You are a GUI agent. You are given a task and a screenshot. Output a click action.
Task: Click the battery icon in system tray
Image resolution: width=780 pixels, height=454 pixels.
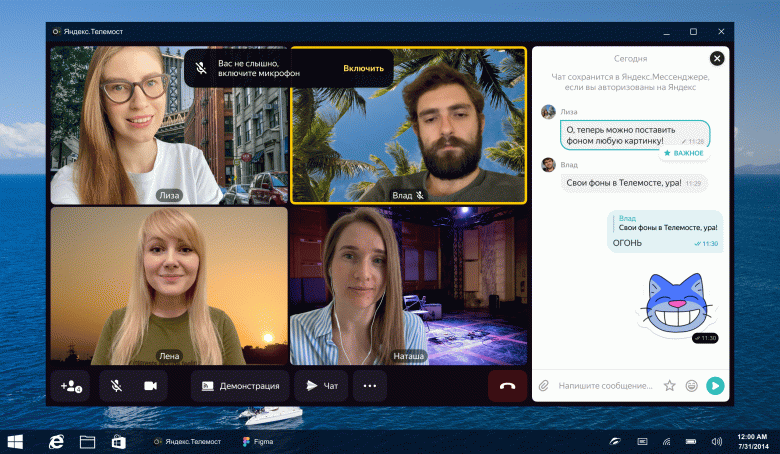click(691, 442)
